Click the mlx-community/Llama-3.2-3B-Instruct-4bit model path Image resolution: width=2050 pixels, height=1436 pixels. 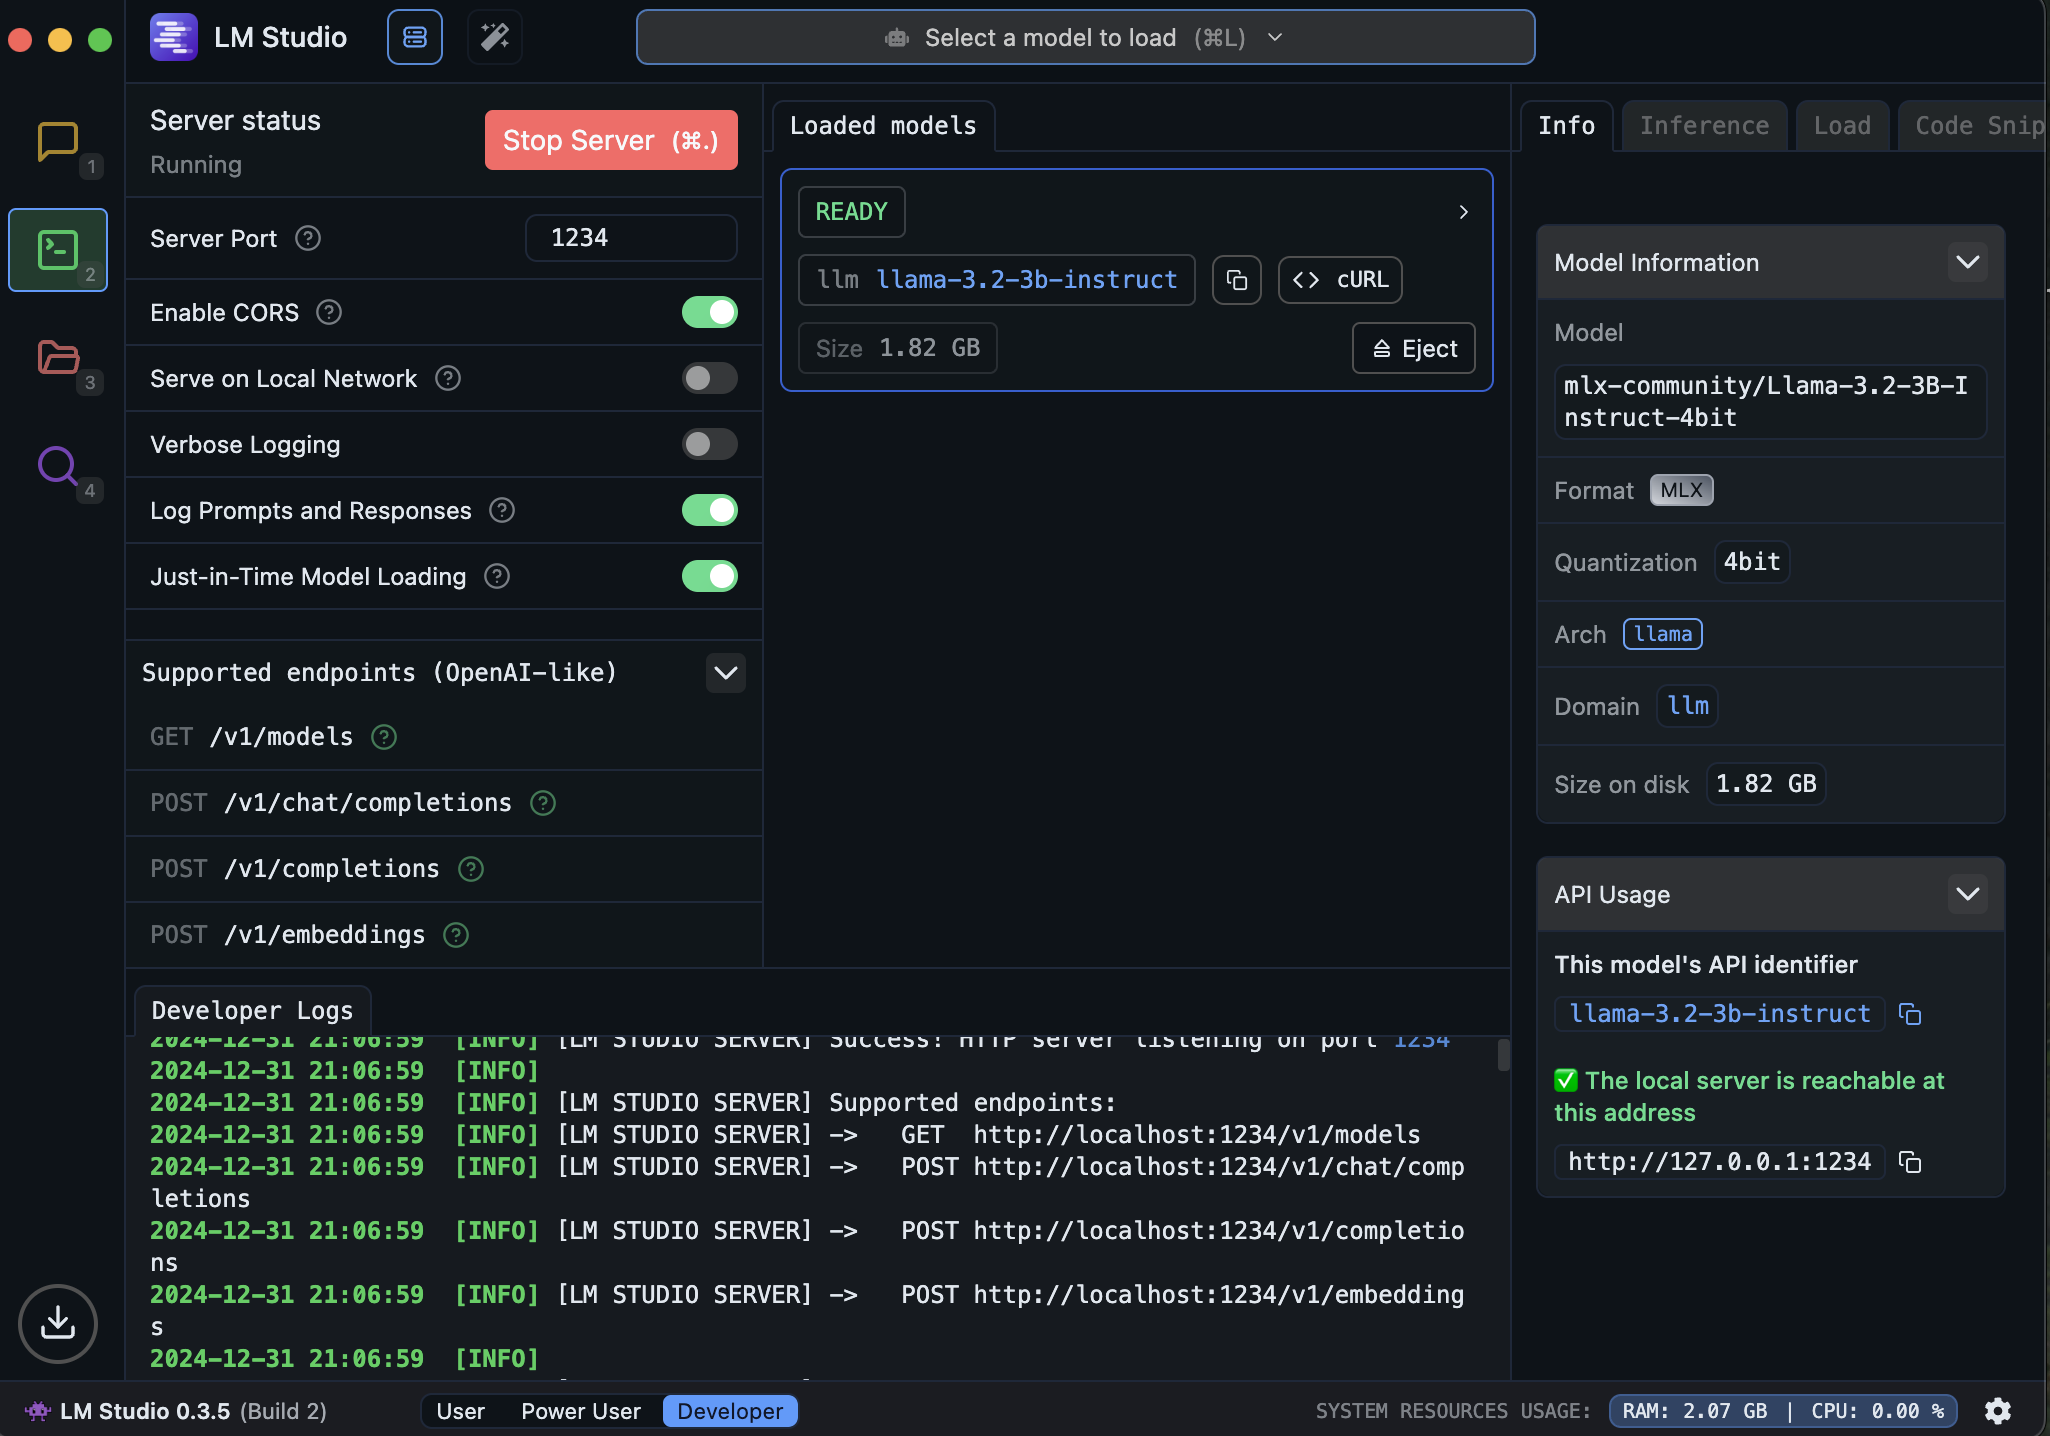click(1770, 402)
